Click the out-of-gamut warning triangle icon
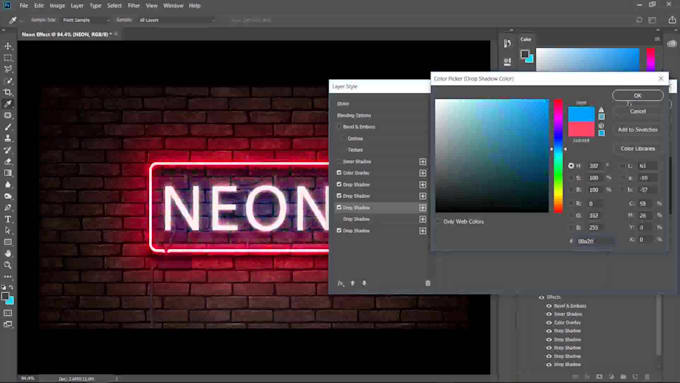 pyautogui.click(x=601, y=109)
